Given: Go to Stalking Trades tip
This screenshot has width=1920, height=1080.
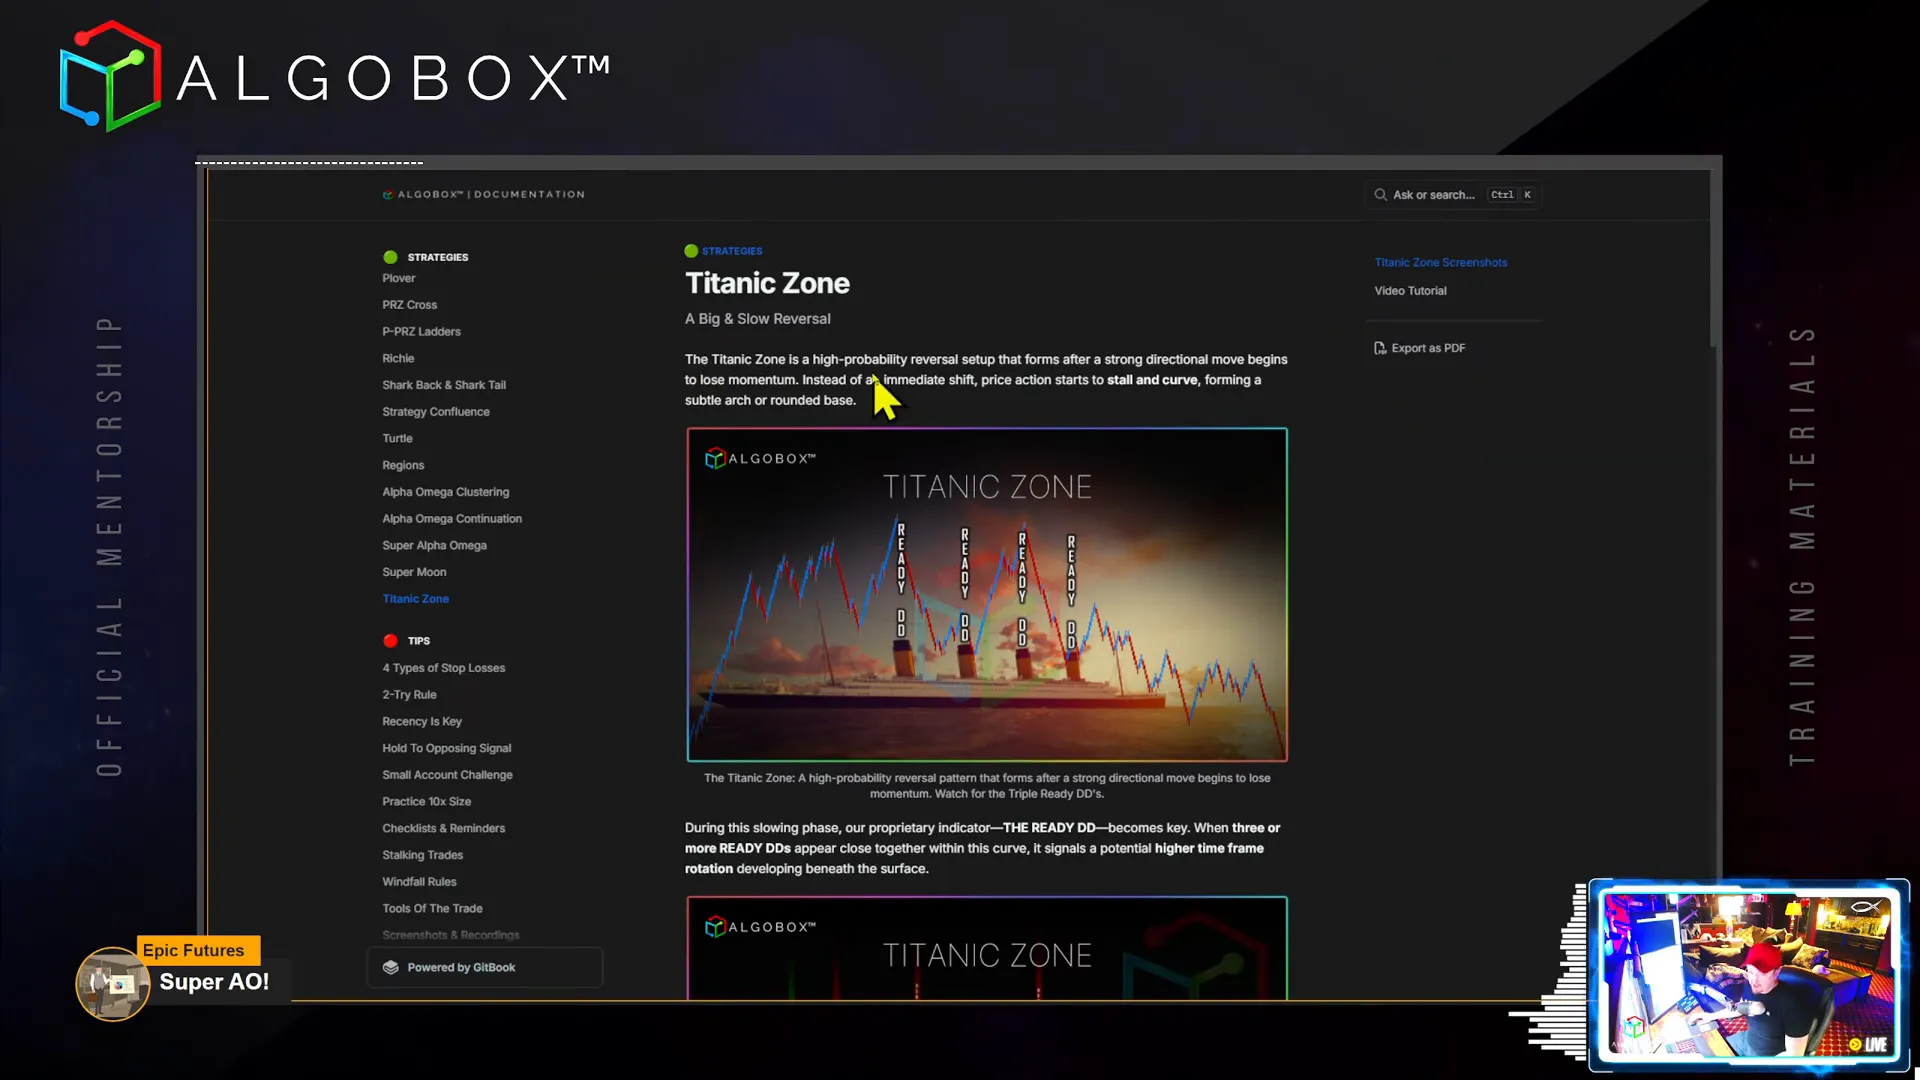Looking at the screenshot, I should (422, 855).
